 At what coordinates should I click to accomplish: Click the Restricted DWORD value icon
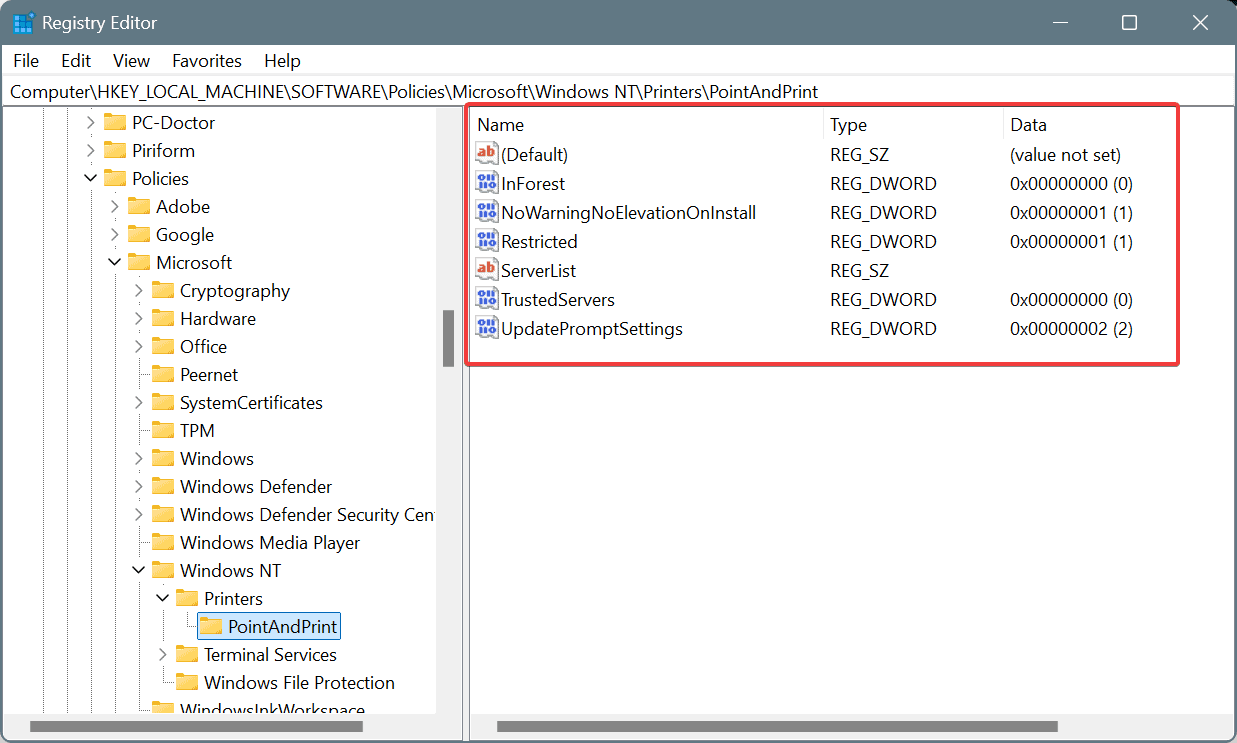[487, 241]
